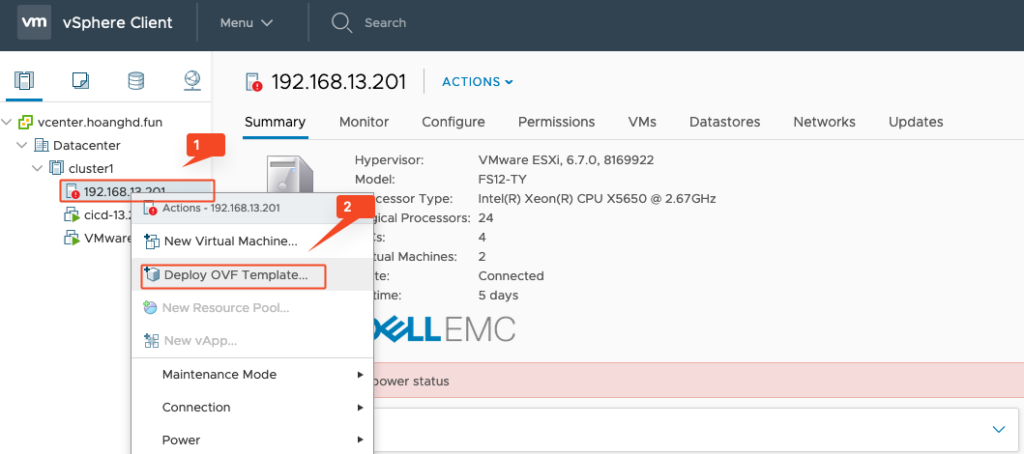Screen dimensions: 1024x454
Task: Open the Connection submenu
Action: (252, 407)
